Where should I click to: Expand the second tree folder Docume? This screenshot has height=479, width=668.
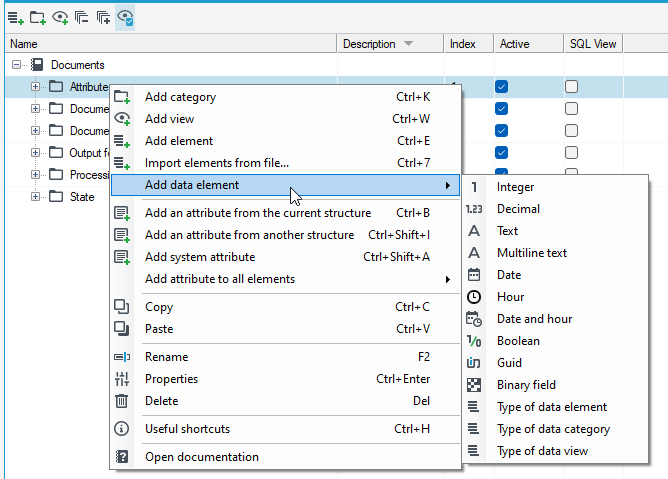35,109
